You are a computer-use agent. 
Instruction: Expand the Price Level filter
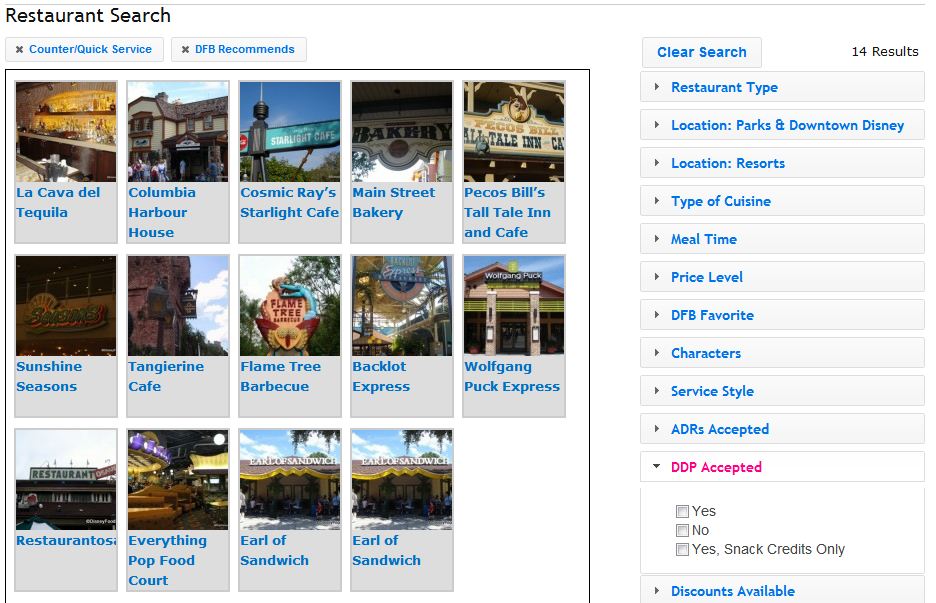coord(706,277)
